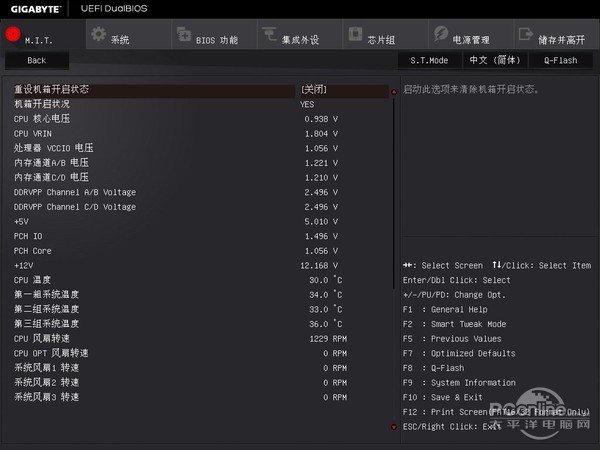Switch to 储存并离开 tab
This screenshot has height=450, width=600.
coord(557,34)
